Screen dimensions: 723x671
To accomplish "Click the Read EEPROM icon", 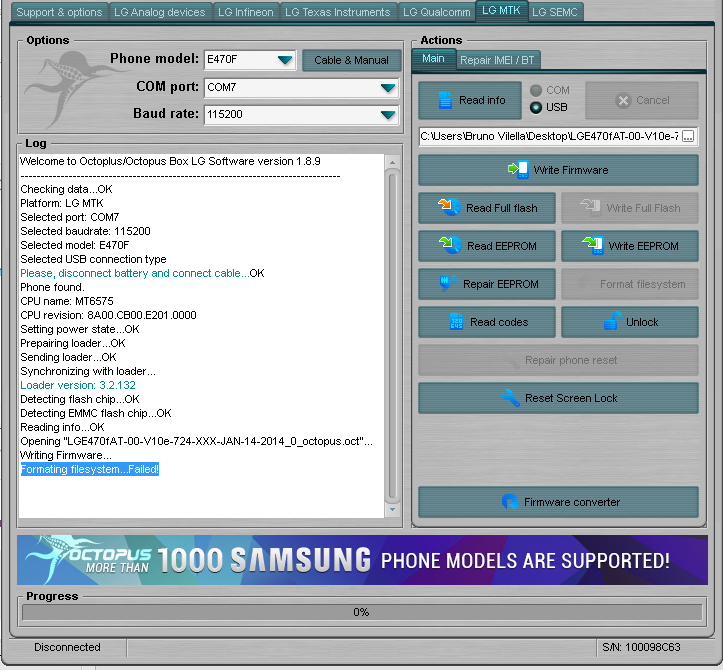I will tap(450, 245).
